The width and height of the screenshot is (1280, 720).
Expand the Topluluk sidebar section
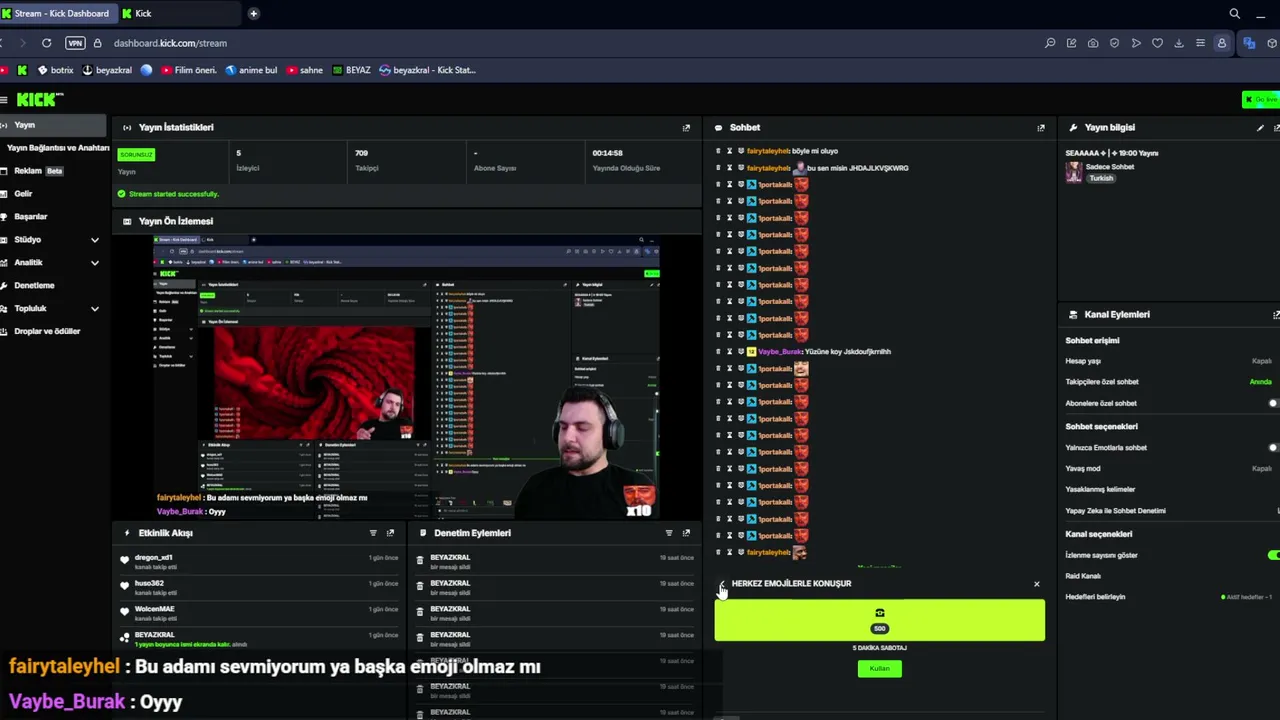coord(95,309)
